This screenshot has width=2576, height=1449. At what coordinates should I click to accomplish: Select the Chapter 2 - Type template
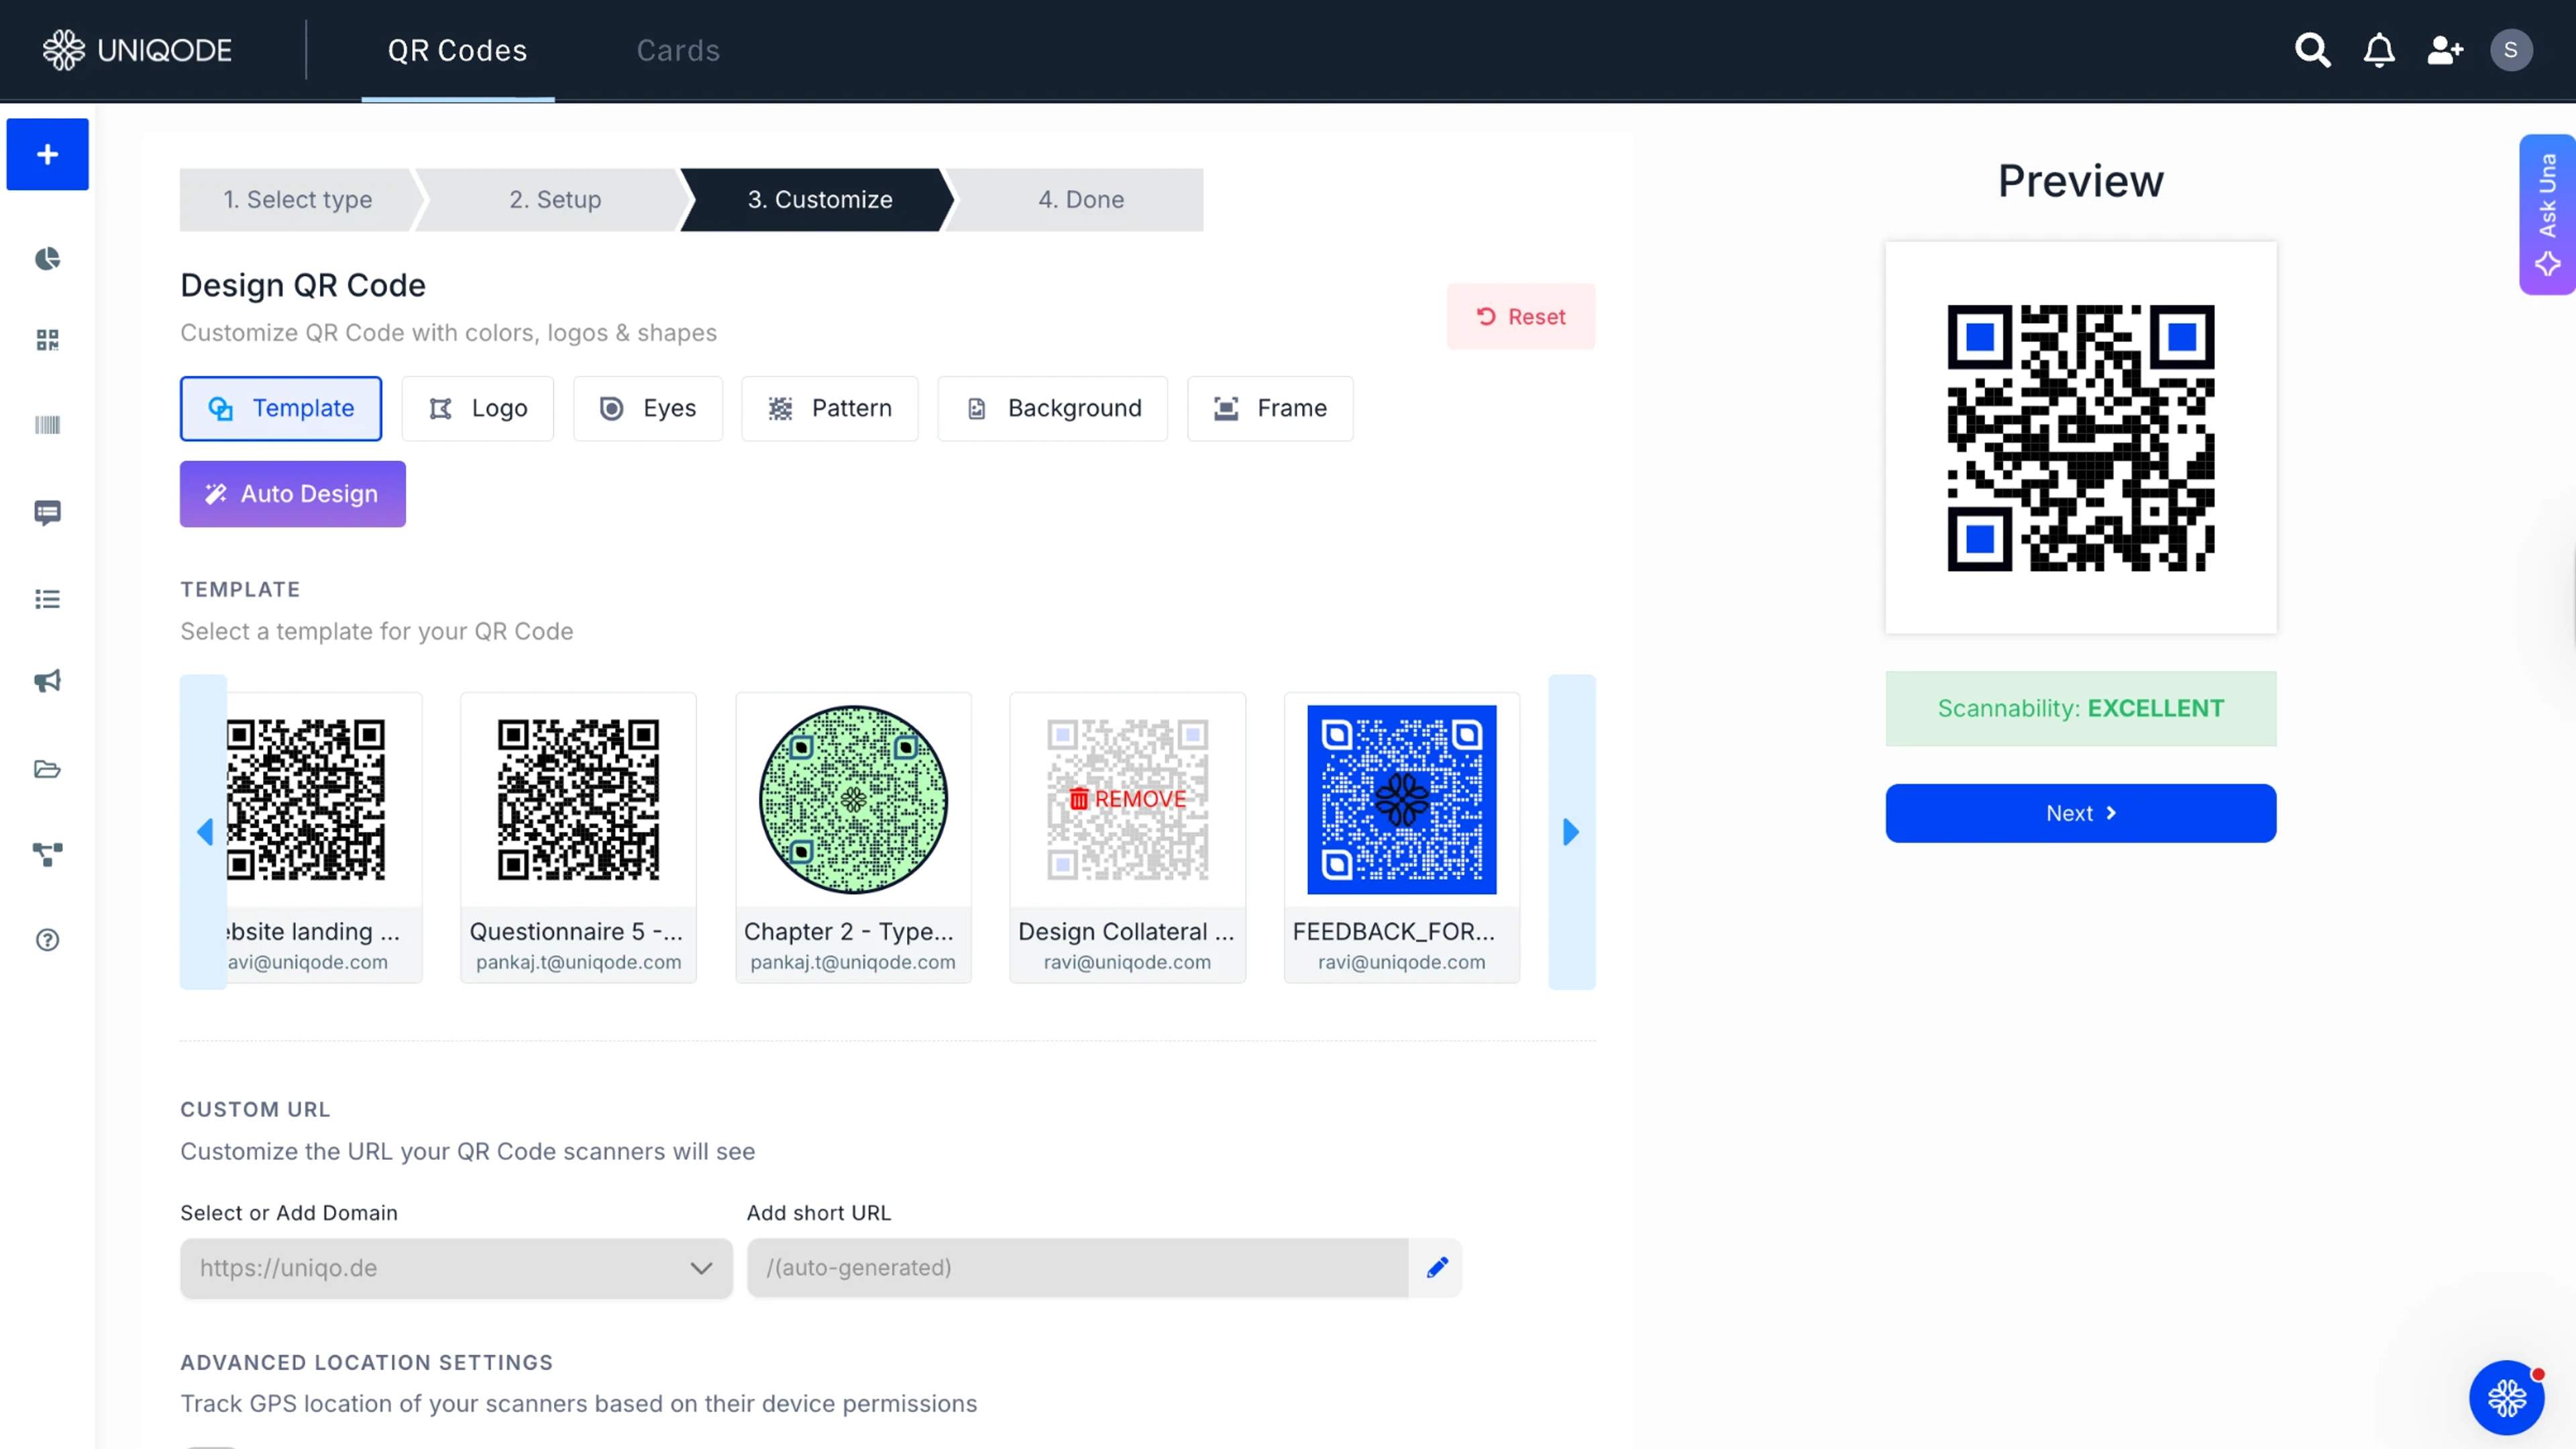pyautogui.click(x=853, y=838)
